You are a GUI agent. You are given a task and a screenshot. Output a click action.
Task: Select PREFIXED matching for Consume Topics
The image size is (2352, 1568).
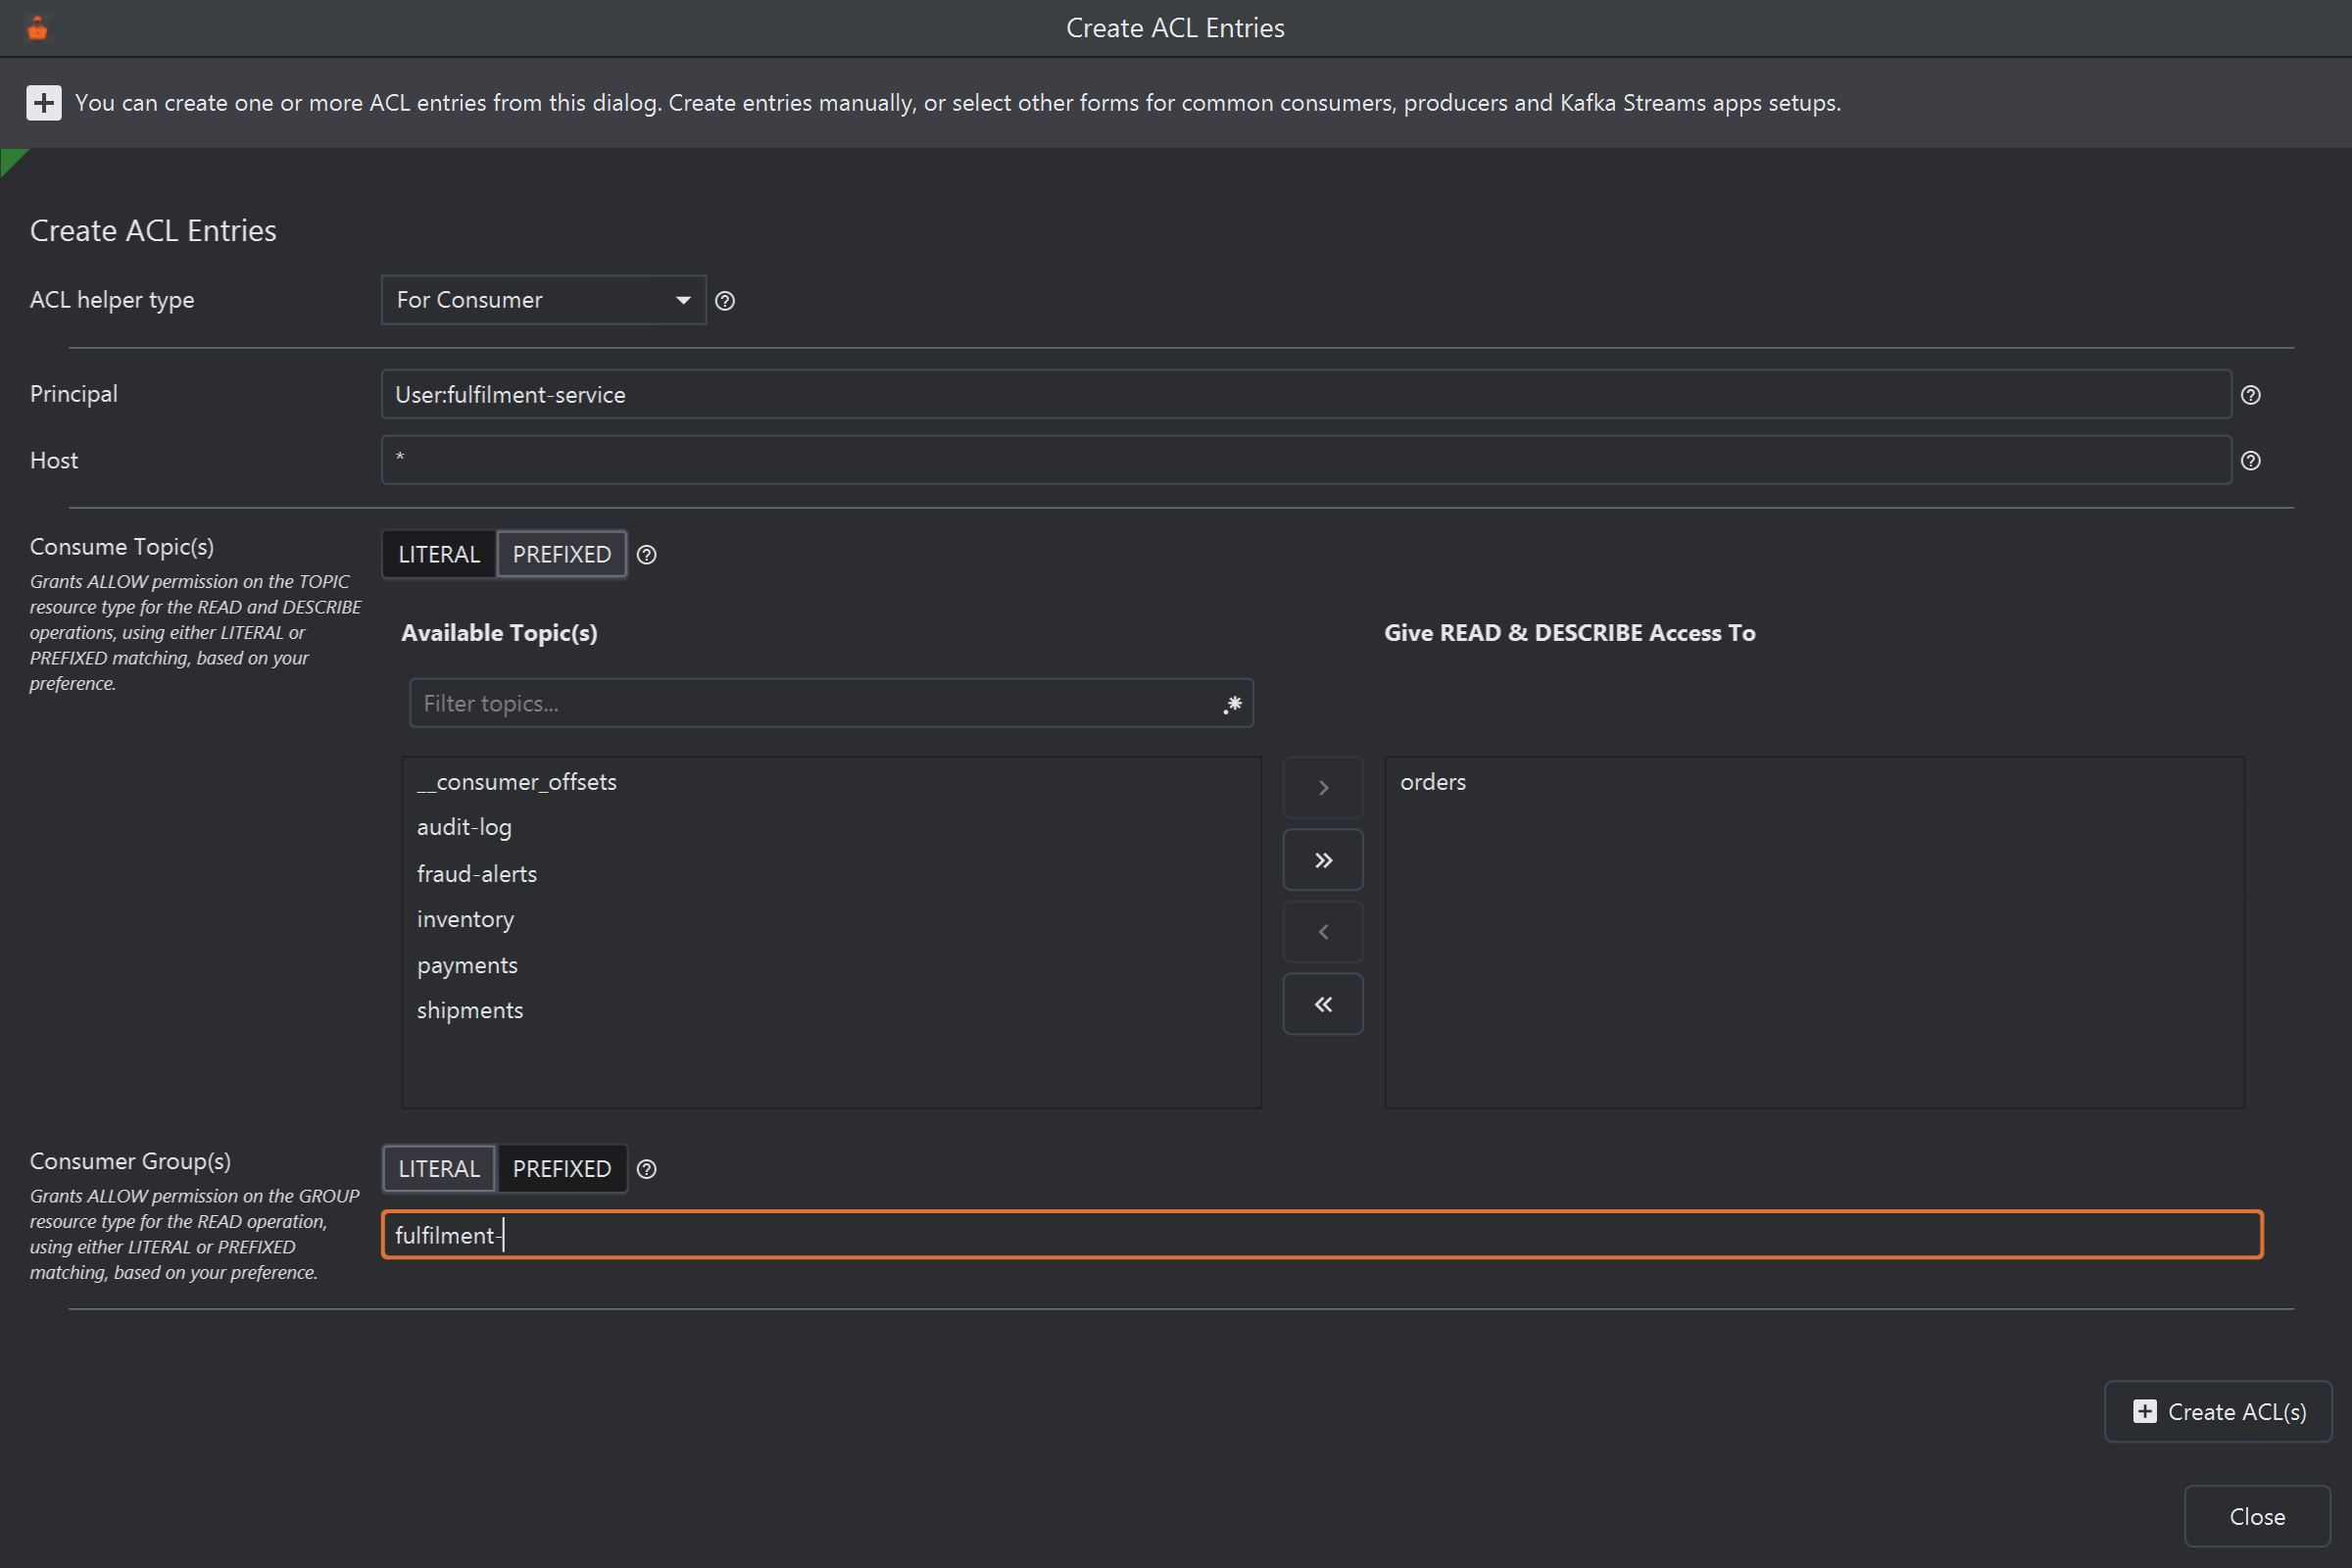click(562, 555)
